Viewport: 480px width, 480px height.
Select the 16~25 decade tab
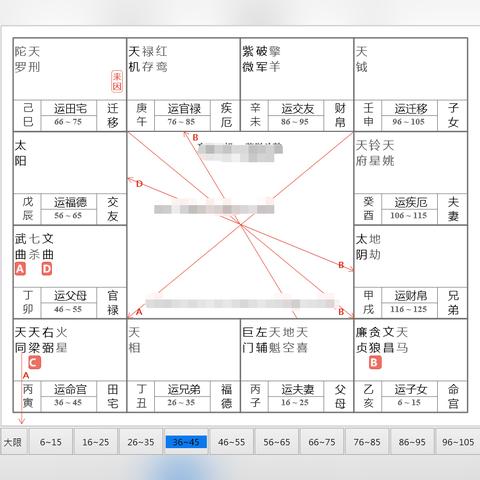[x=96, y=442]
